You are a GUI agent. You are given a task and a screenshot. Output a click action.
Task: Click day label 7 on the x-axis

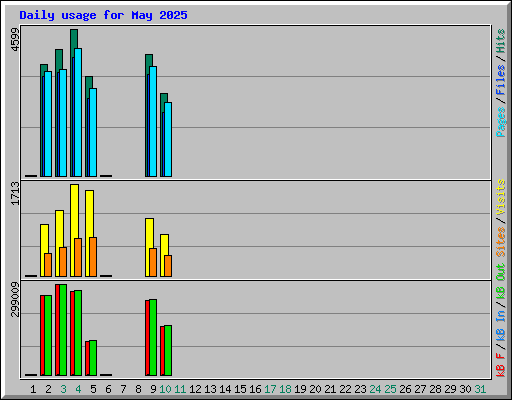[x=123, y=389]
